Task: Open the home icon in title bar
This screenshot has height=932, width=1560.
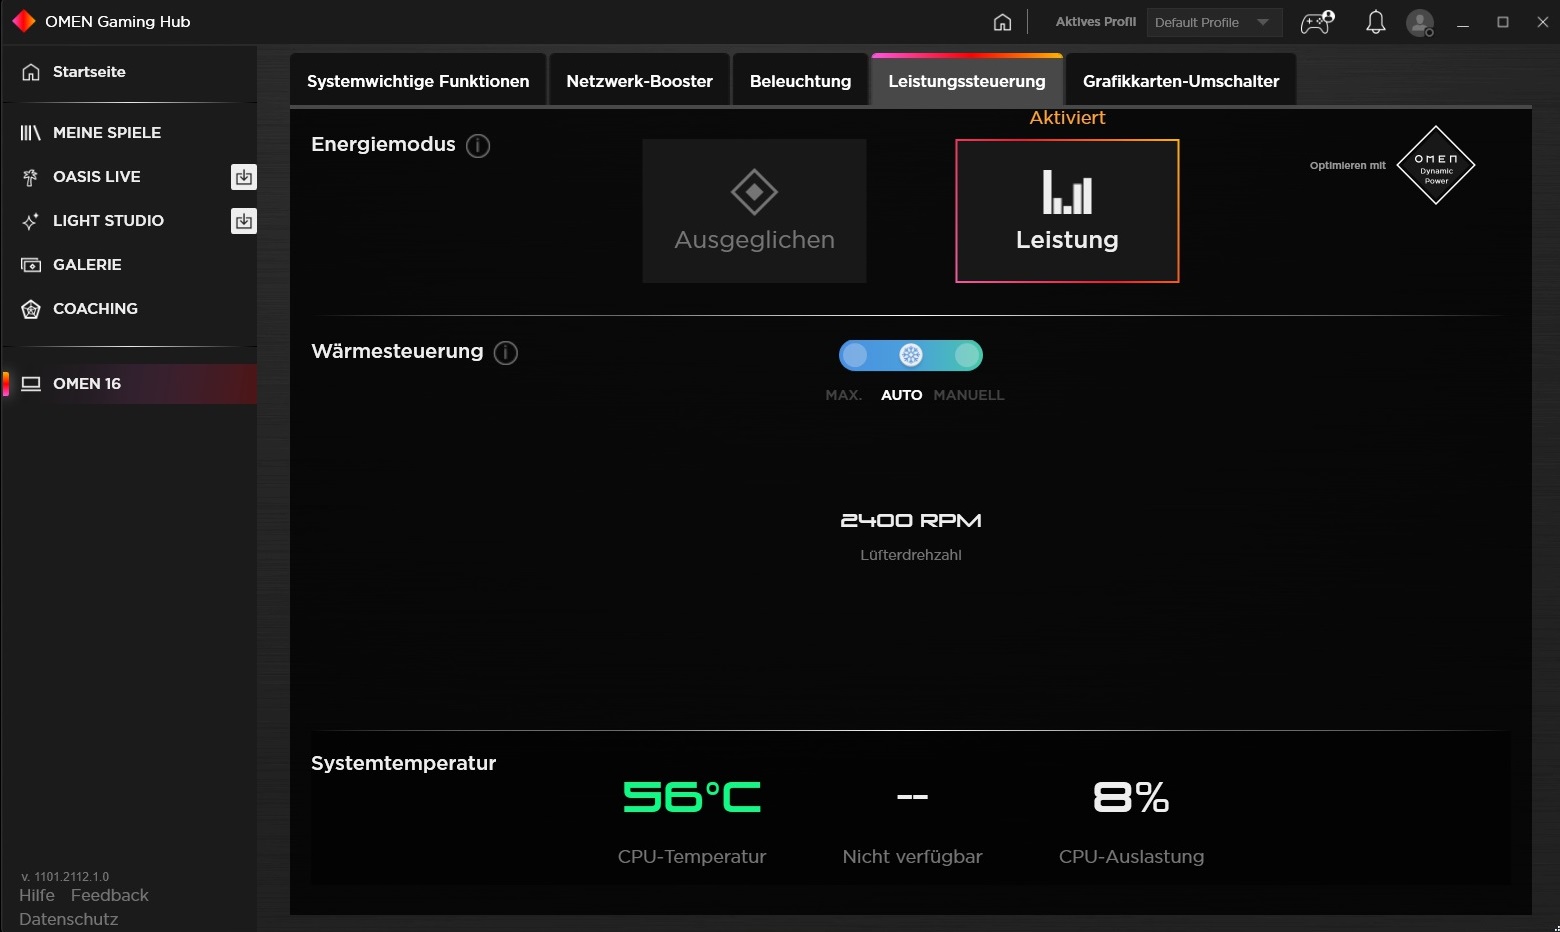Action: coord(1002,22)
